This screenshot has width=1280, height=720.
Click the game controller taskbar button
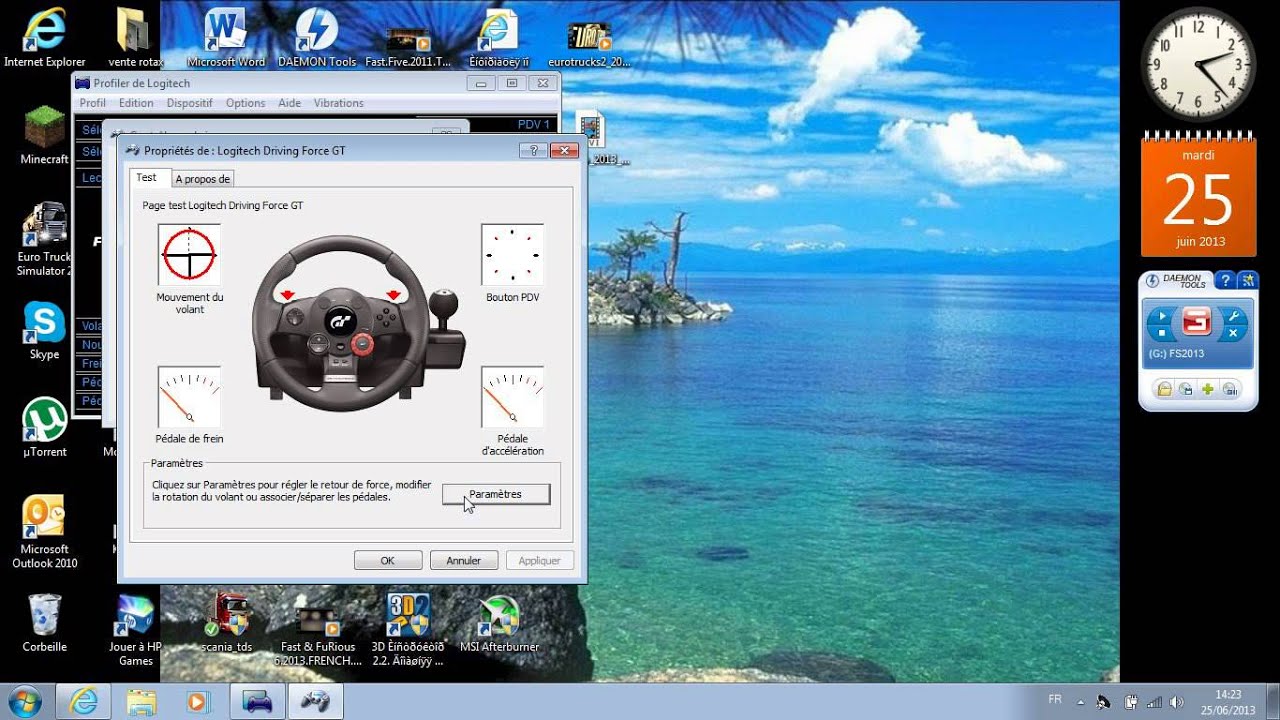(x=316, y=702)
